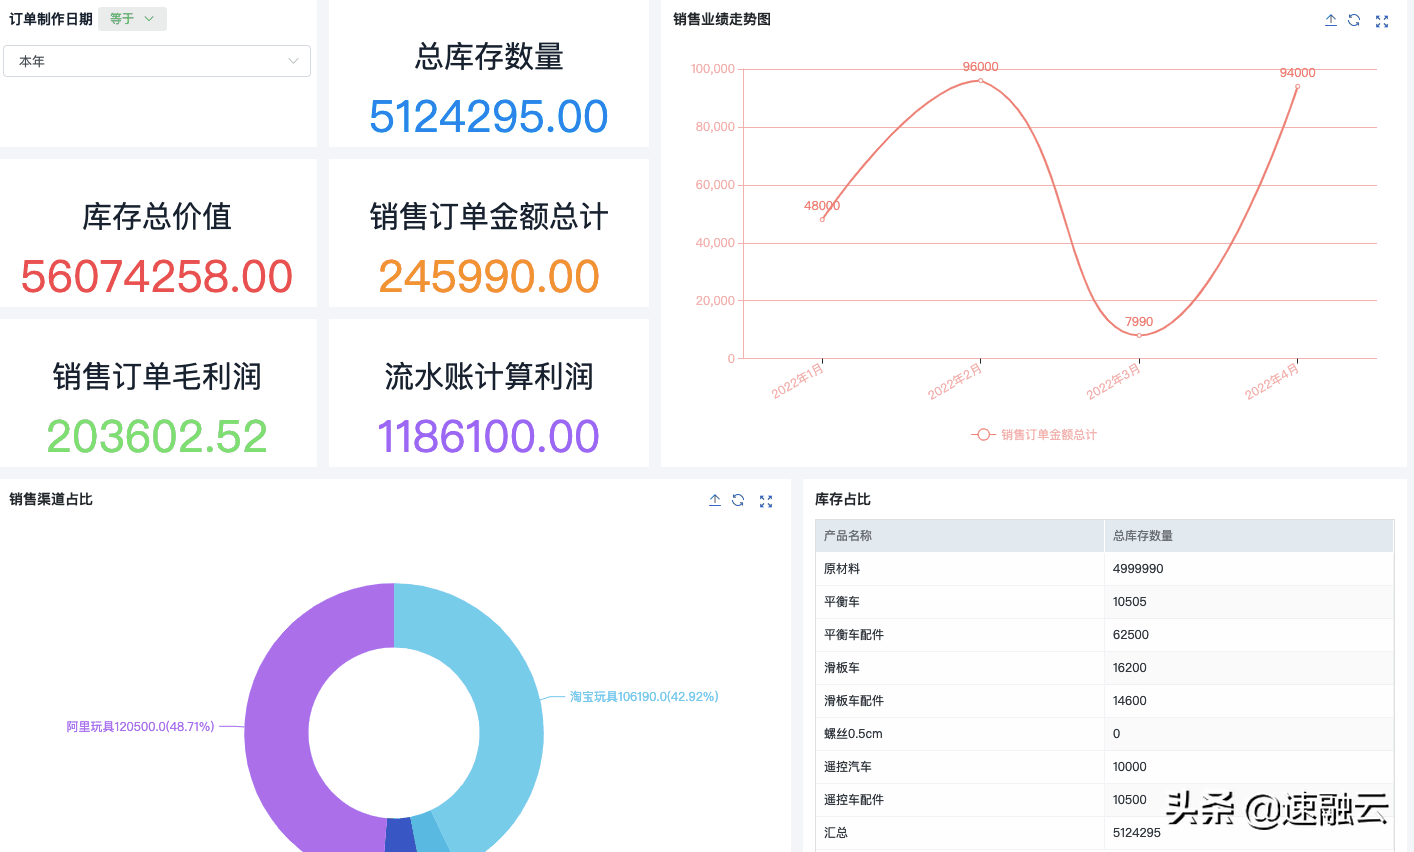Toggle the 销售订单金额总计 legend item
1414x852 pixels.
click(1034, 435)
